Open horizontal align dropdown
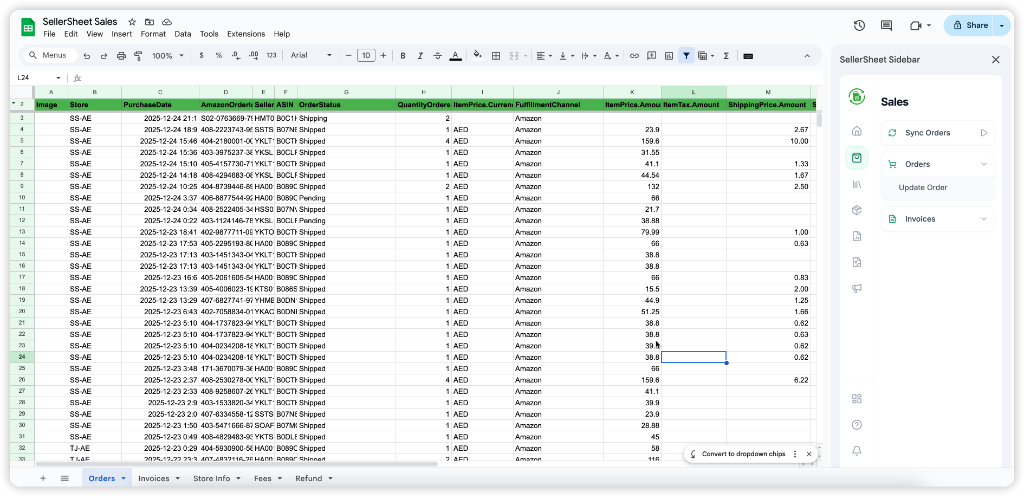This screenshot has width=1024, height=496. (543, 56)
